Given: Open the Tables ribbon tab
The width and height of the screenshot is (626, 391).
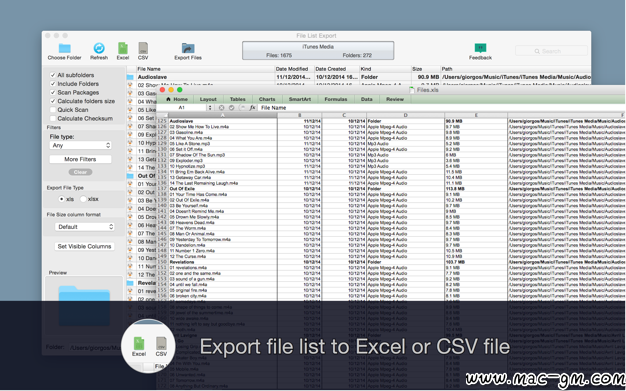Looking at the screenshot, I should [238, 99].
